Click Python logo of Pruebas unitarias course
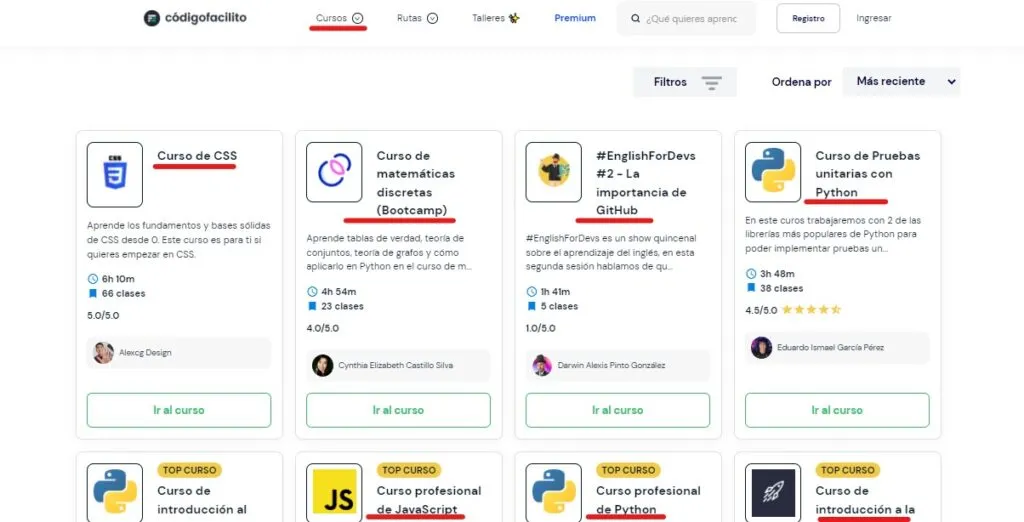The height and width of the screenshot is (522, 1024). coord(773,172)
